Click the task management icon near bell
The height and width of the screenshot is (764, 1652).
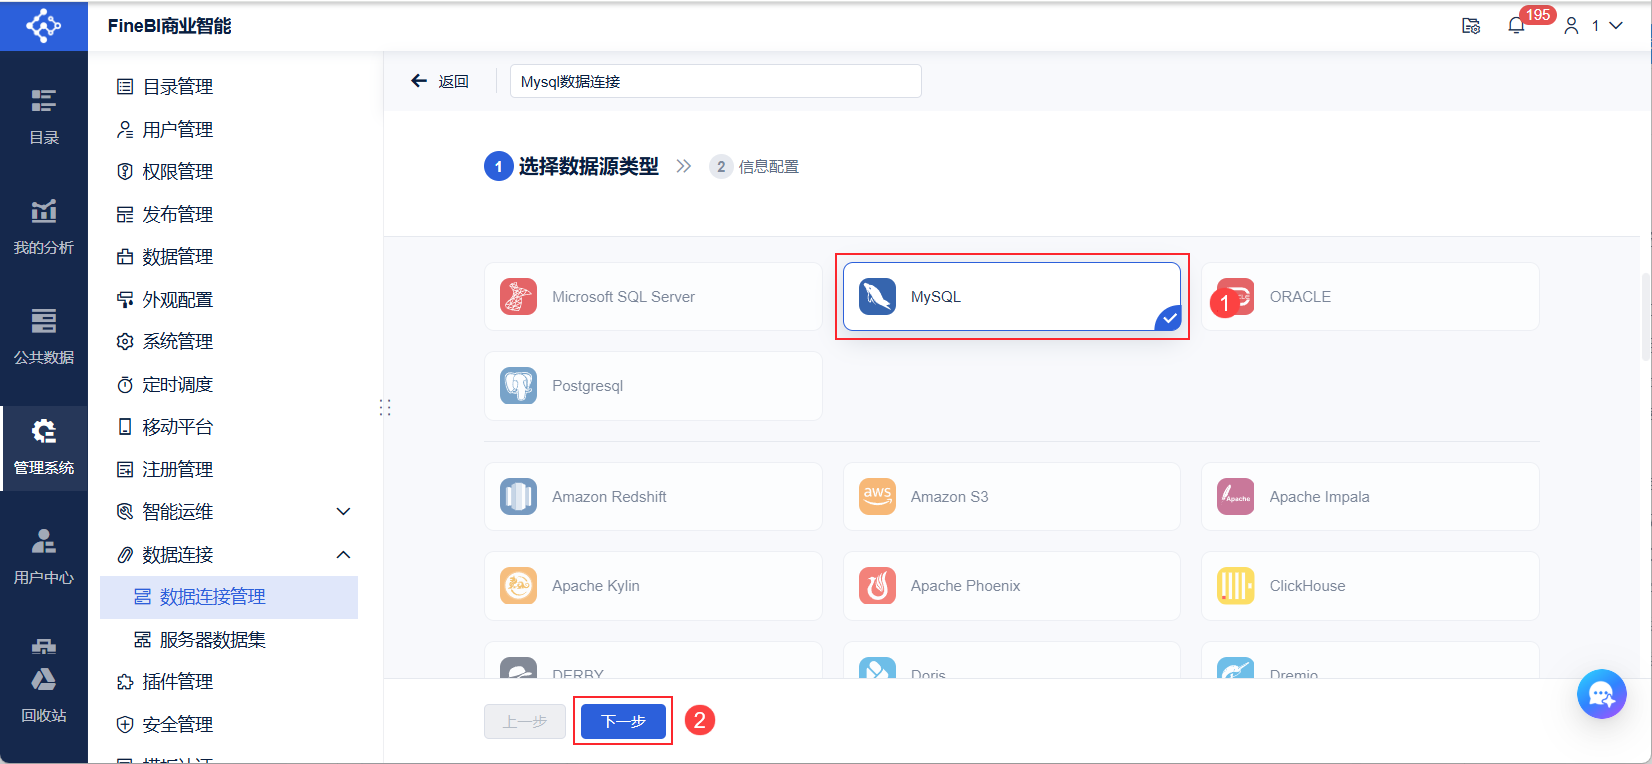click(1471, 26)
